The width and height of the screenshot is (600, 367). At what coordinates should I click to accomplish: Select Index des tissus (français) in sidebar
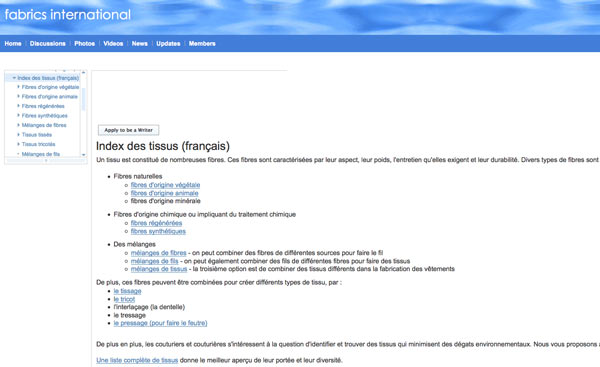click(x=48, y=78)
